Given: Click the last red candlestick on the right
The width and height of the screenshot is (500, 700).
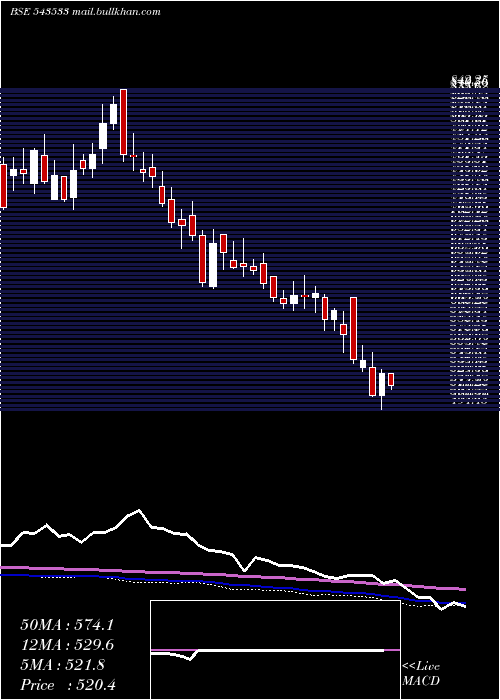Looking at the screenshot, I should [391, 379].
